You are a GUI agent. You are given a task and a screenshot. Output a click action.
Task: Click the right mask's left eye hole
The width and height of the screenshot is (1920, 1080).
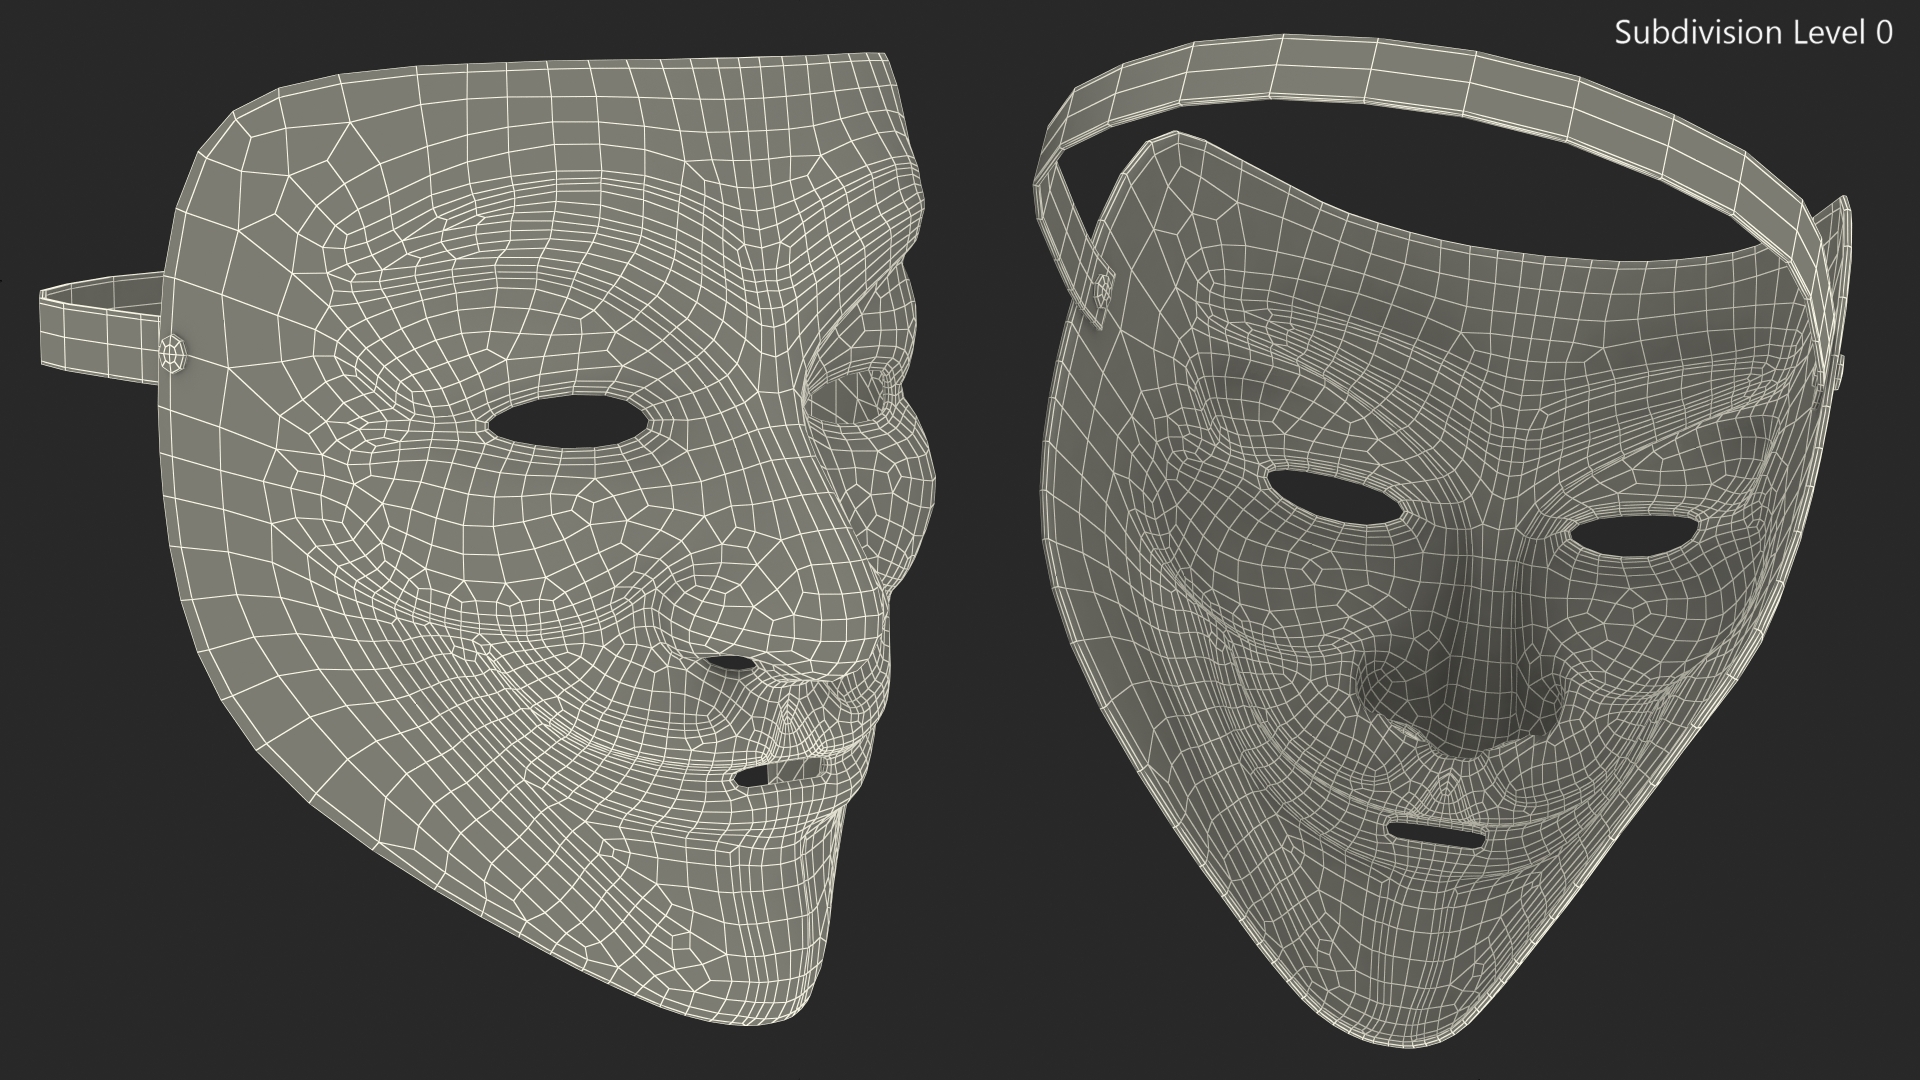click(x=1333, y=496)
